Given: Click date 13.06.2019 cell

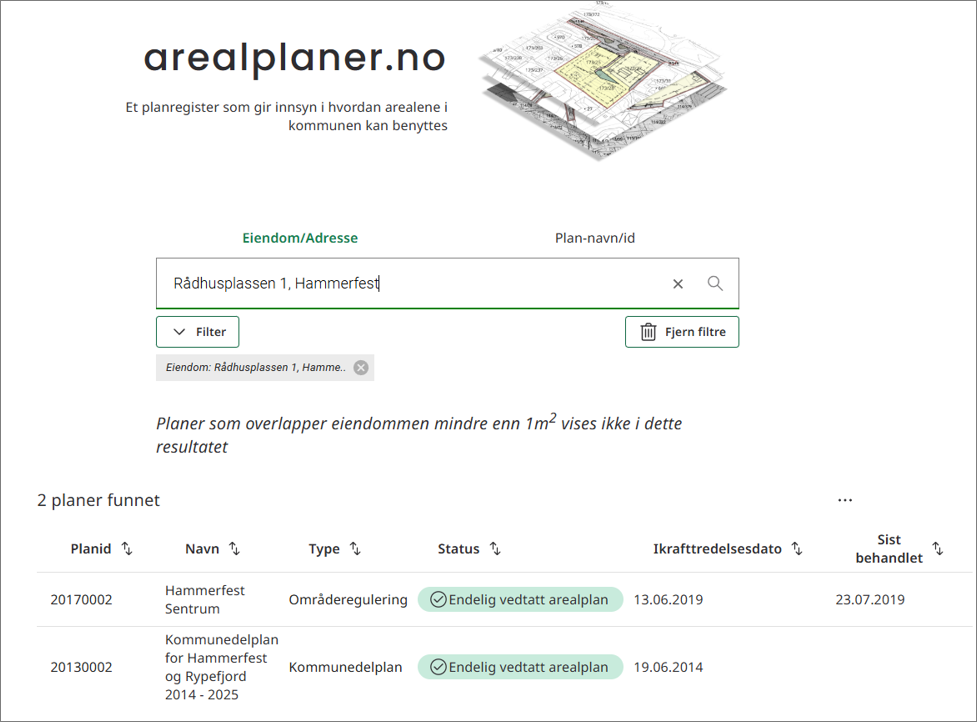Looking at the screenshot, I should point(669,600).
